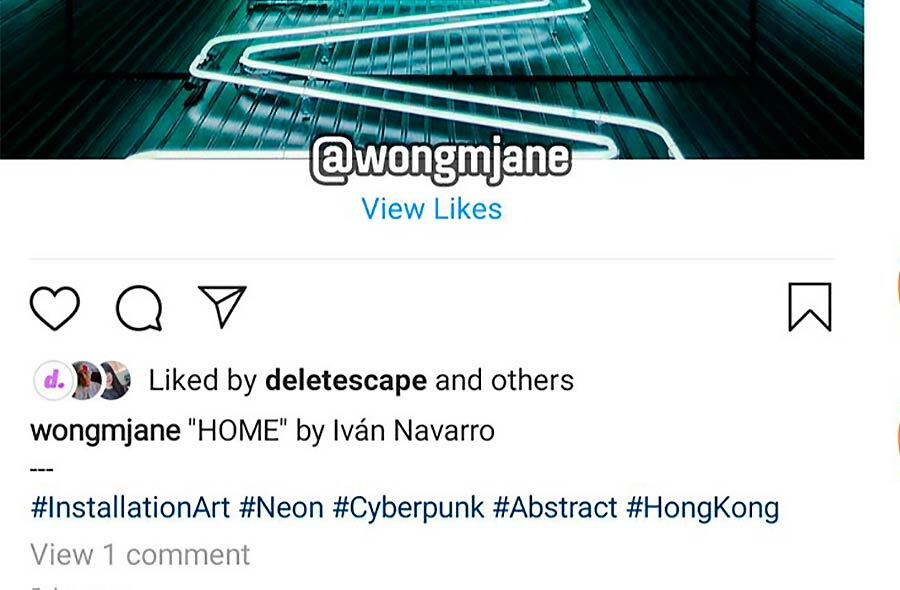Open the #Neon hashtag
The image size is (900, 590).
281,508
